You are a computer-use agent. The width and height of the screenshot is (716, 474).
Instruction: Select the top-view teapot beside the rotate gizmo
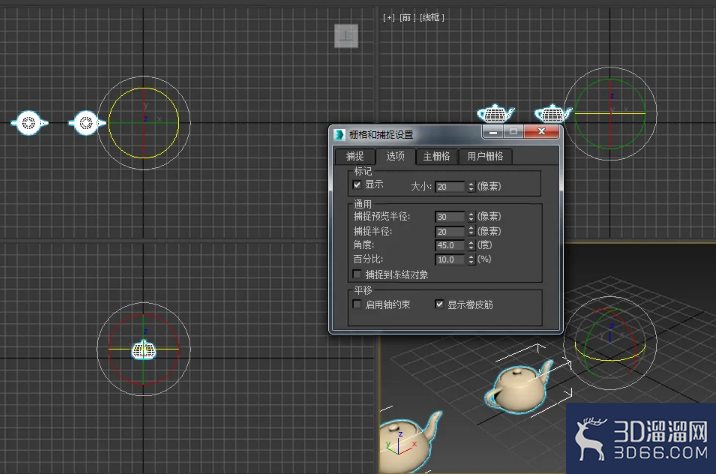86,123
